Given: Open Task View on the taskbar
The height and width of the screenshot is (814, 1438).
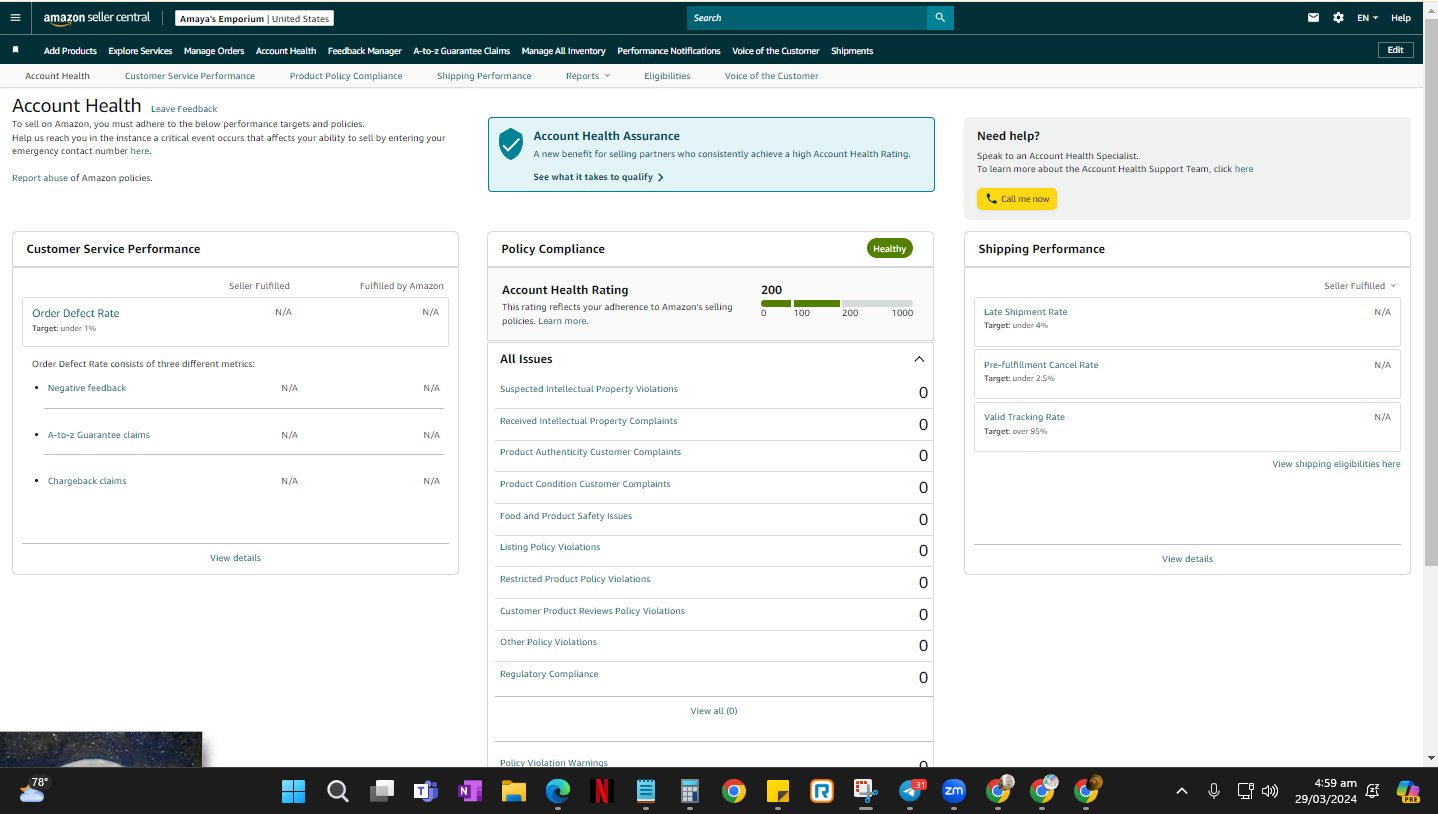Looking at the screenshot, I should coord(382,791).
